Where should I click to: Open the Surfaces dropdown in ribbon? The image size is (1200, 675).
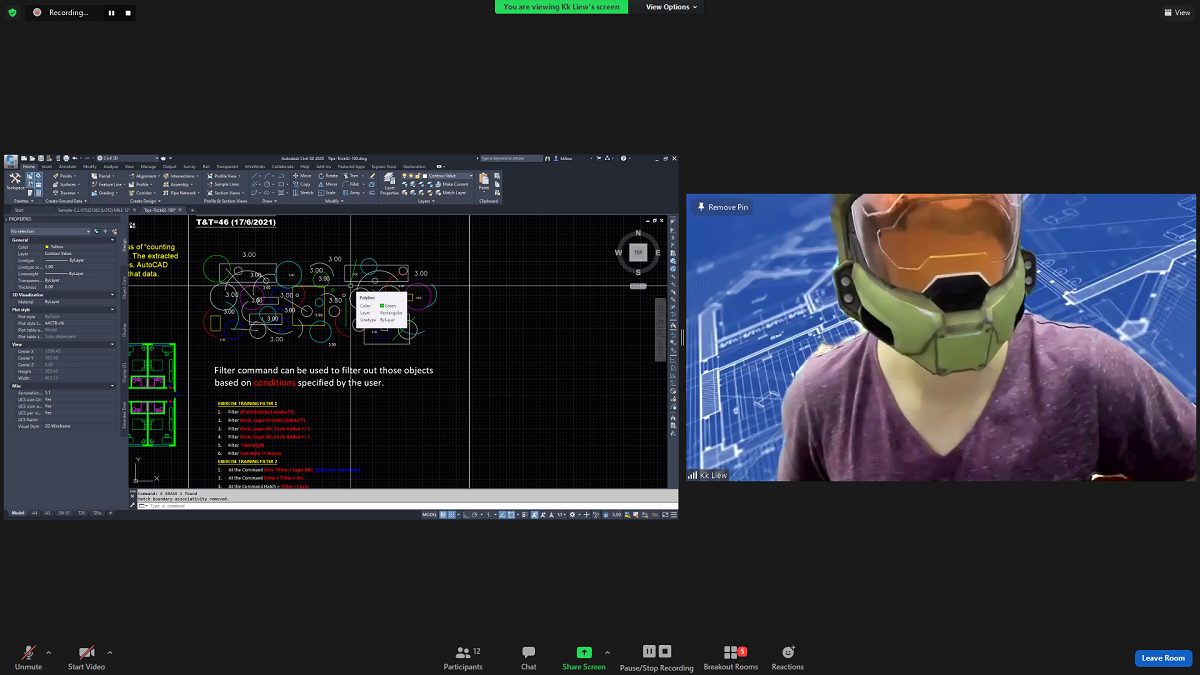[66, 184]
